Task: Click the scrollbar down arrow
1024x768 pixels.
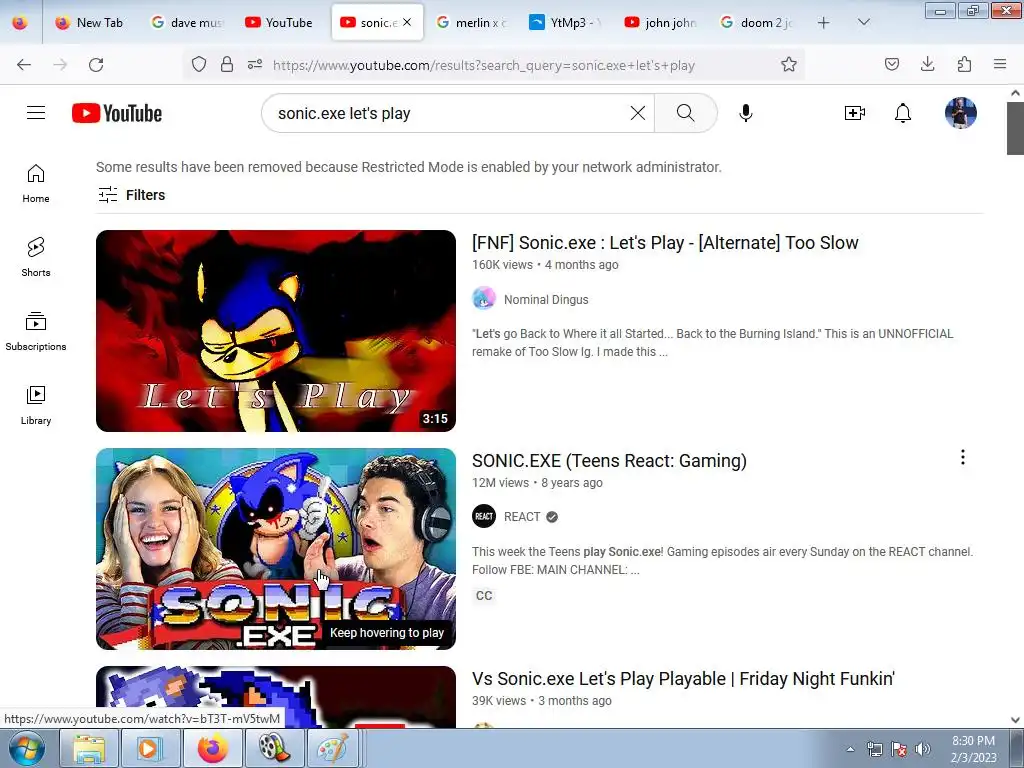Action: tap(1015, 720)
